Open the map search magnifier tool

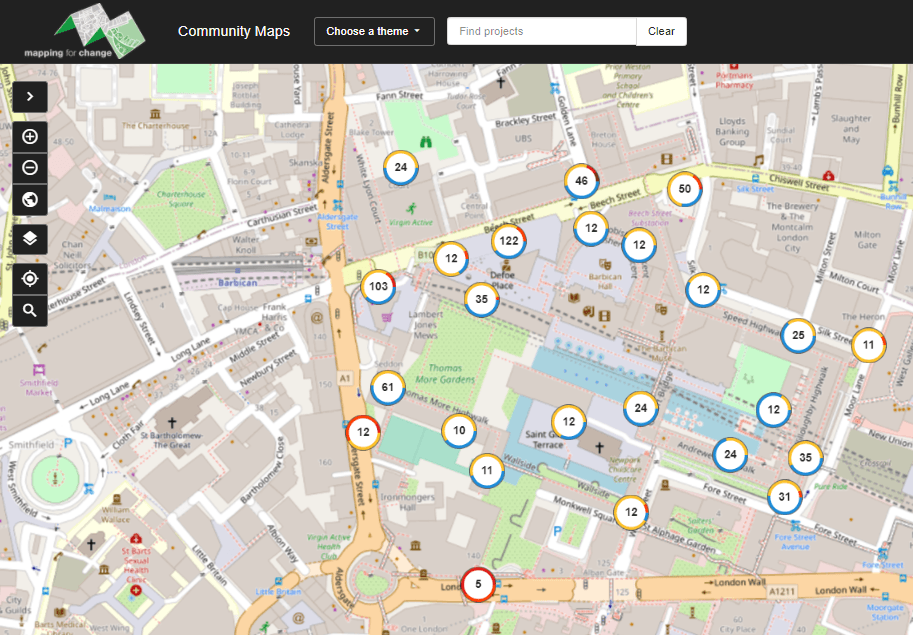coord(30,311)
